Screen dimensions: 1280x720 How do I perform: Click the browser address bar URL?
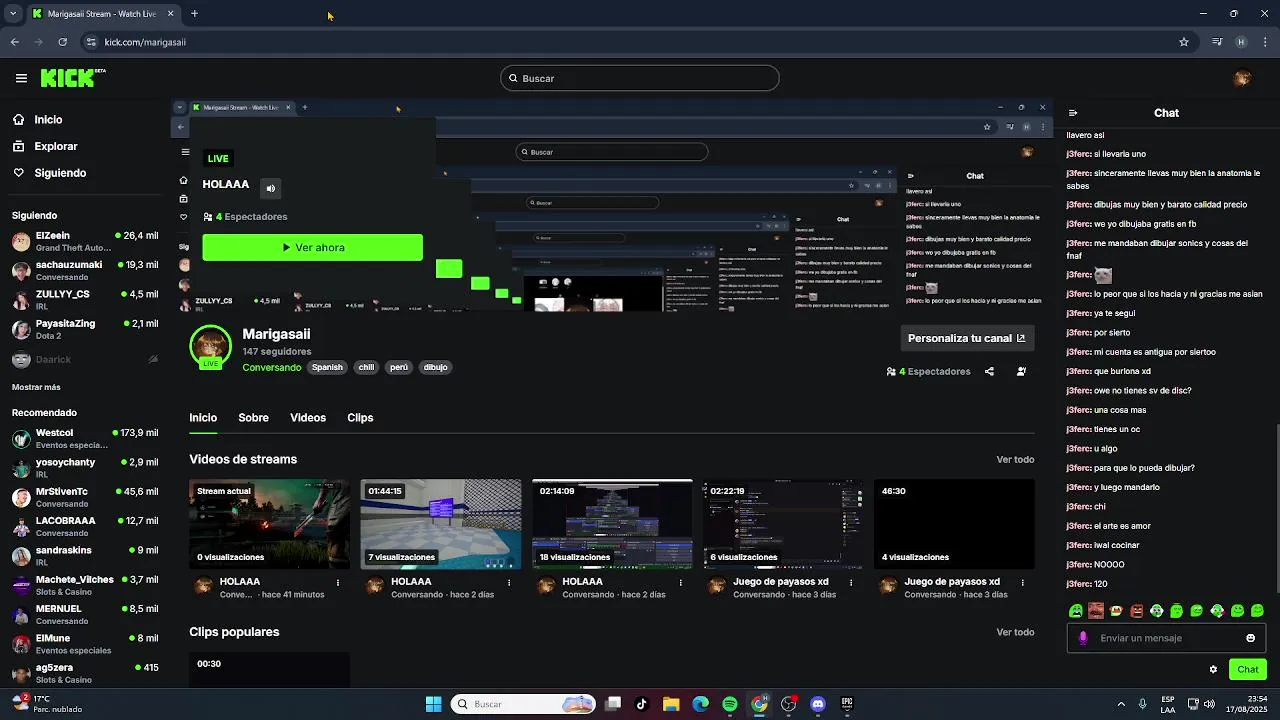[x=145, y=42]
